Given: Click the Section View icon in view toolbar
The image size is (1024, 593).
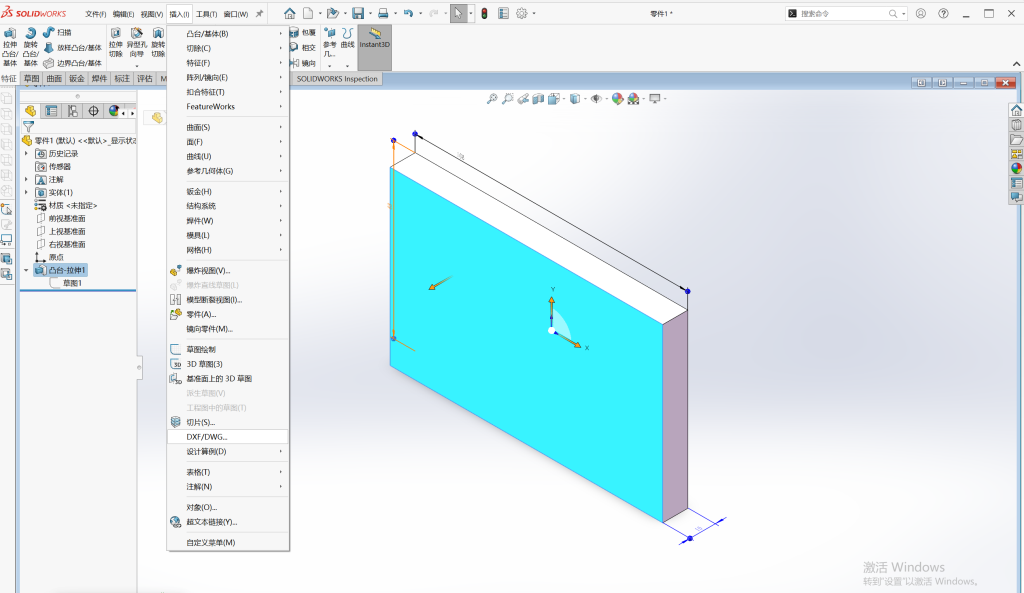Looking at the screenshot, I should click(538, 99).
